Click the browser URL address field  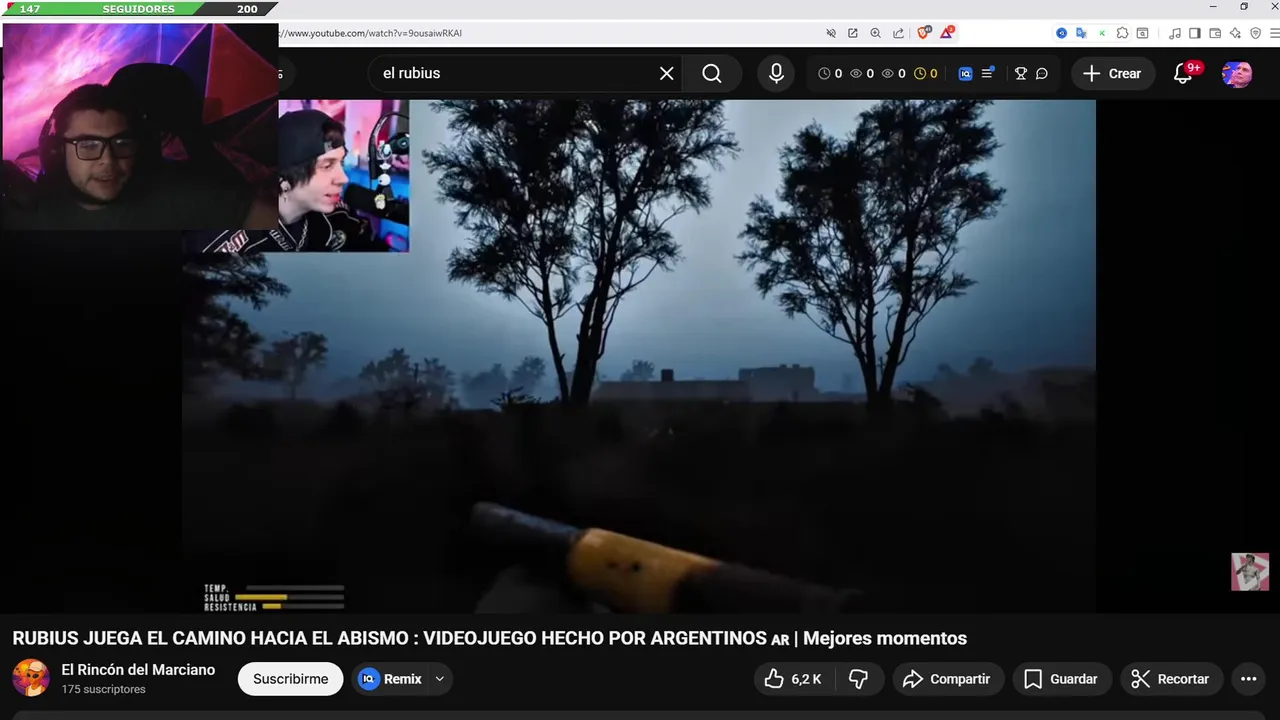point(550,33)
